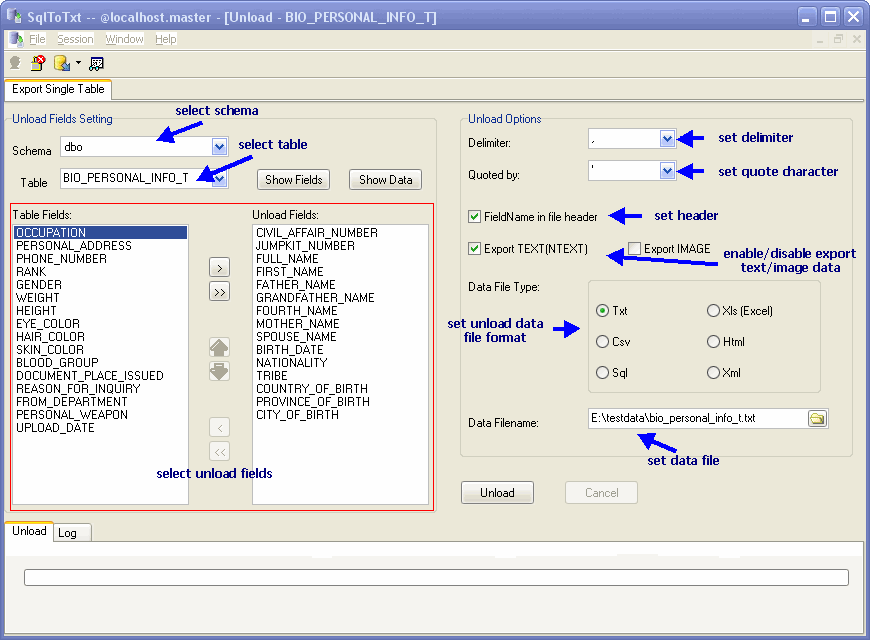Switch to the Unload bottom tab
870x640 pixels.
tap(29, 531)
